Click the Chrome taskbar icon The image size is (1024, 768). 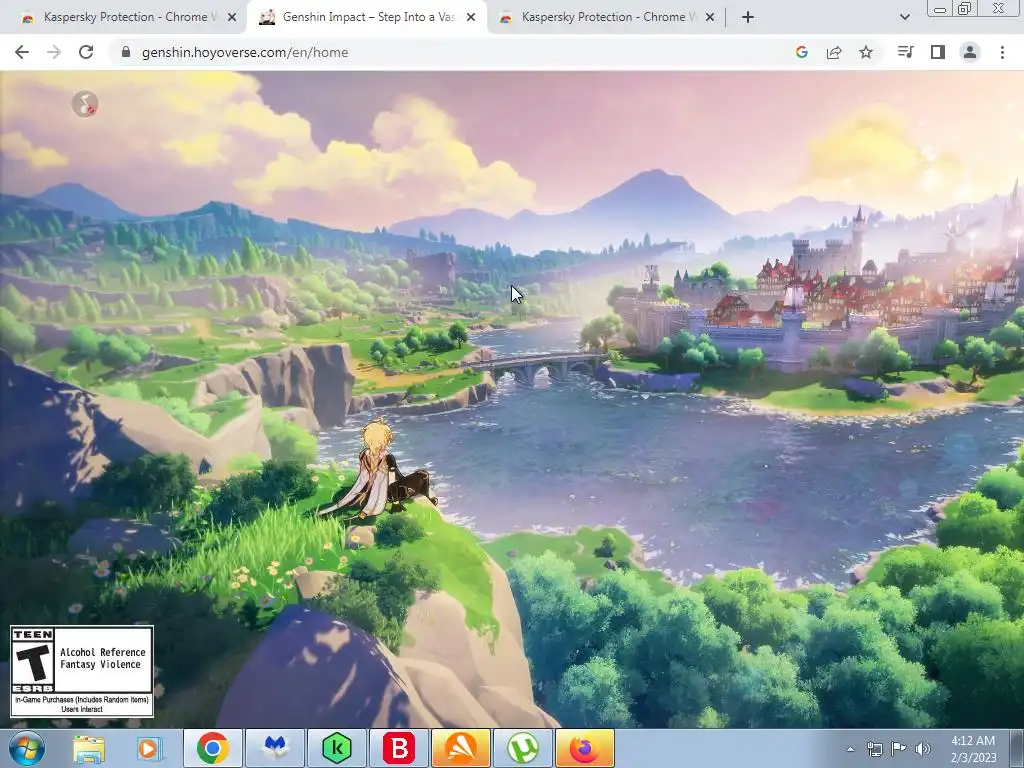212,748
